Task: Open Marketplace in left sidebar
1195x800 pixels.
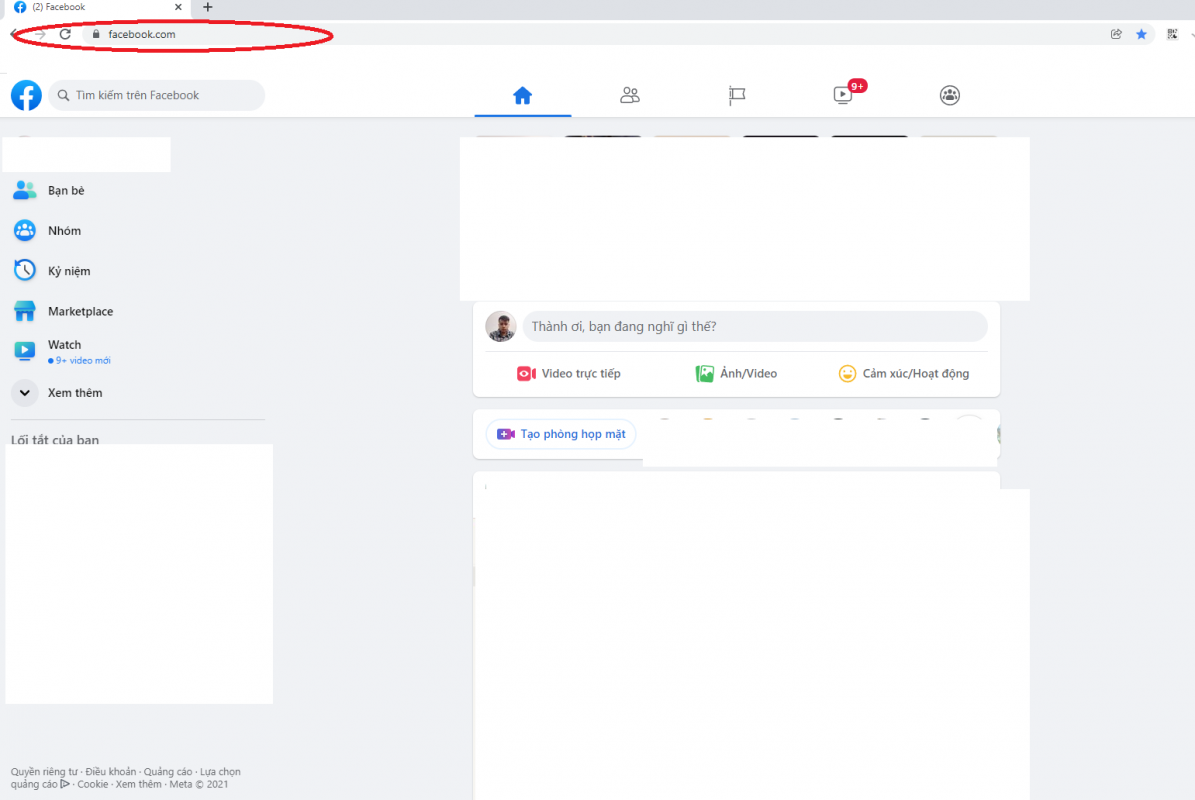Action: [80, 312]
